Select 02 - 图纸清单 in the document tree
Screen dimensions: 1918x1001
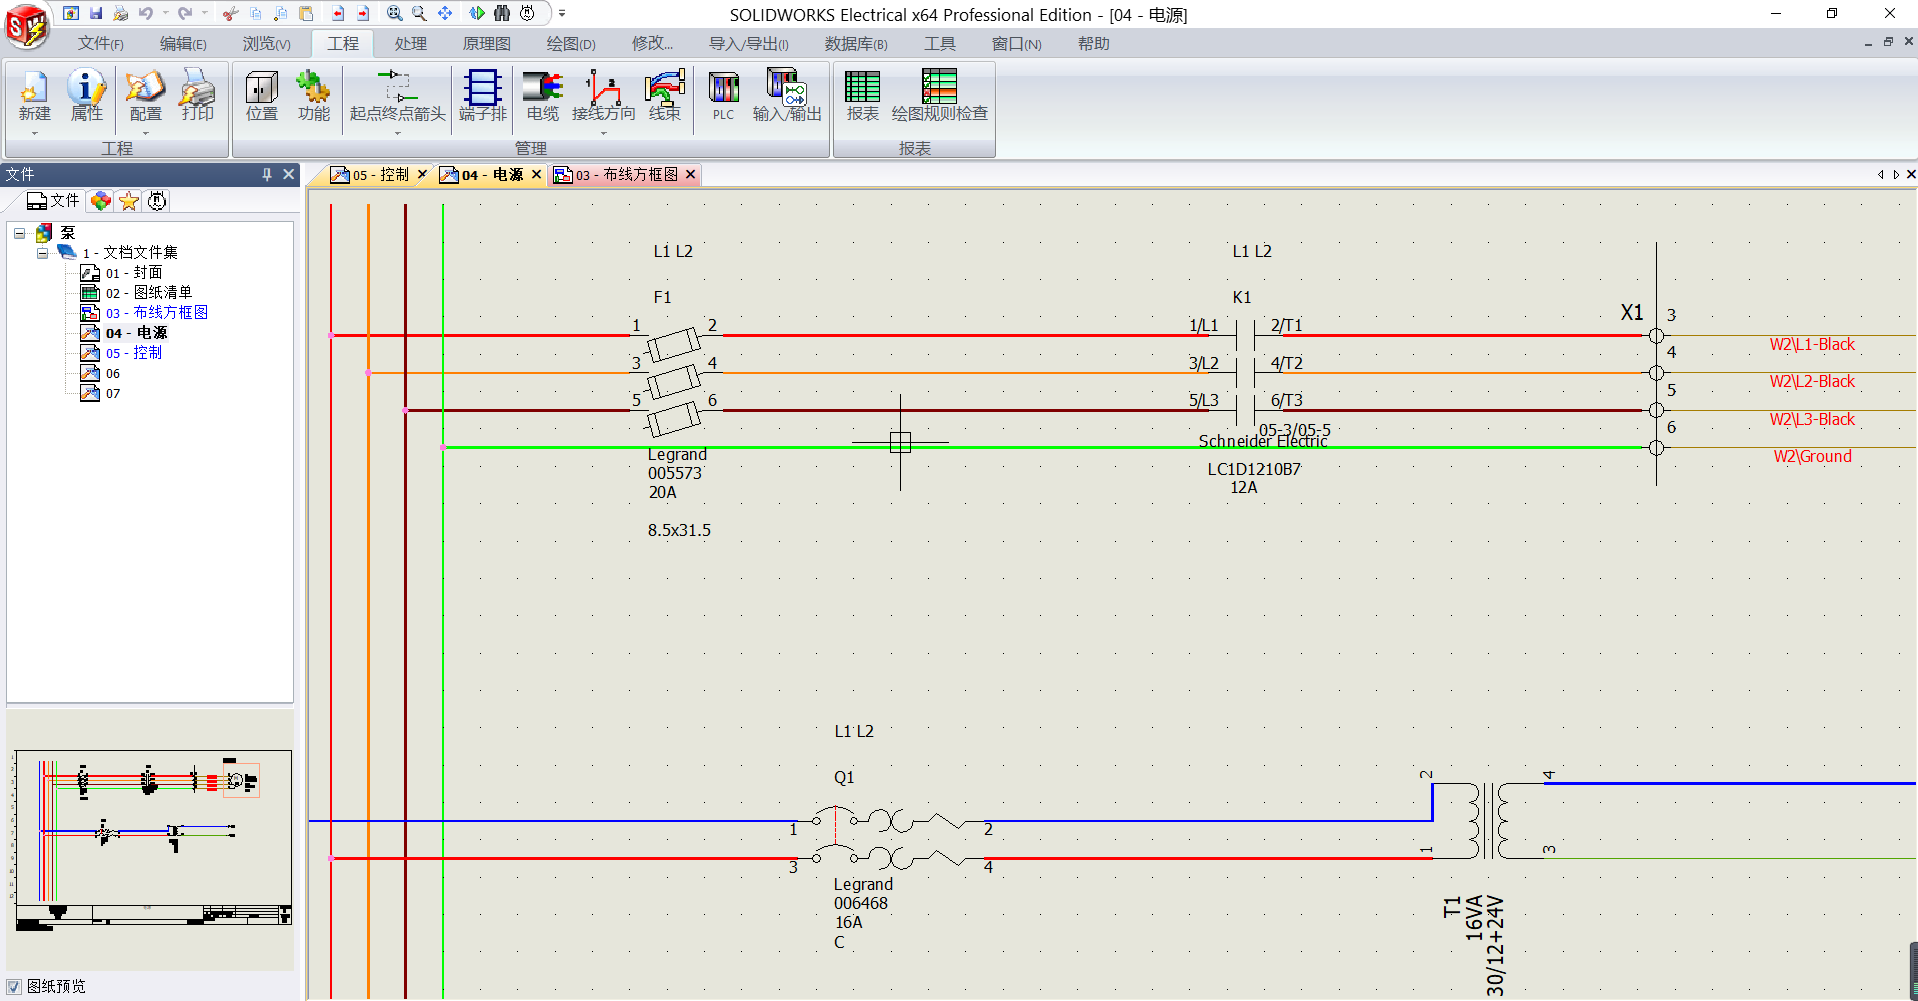pos(149,293)
